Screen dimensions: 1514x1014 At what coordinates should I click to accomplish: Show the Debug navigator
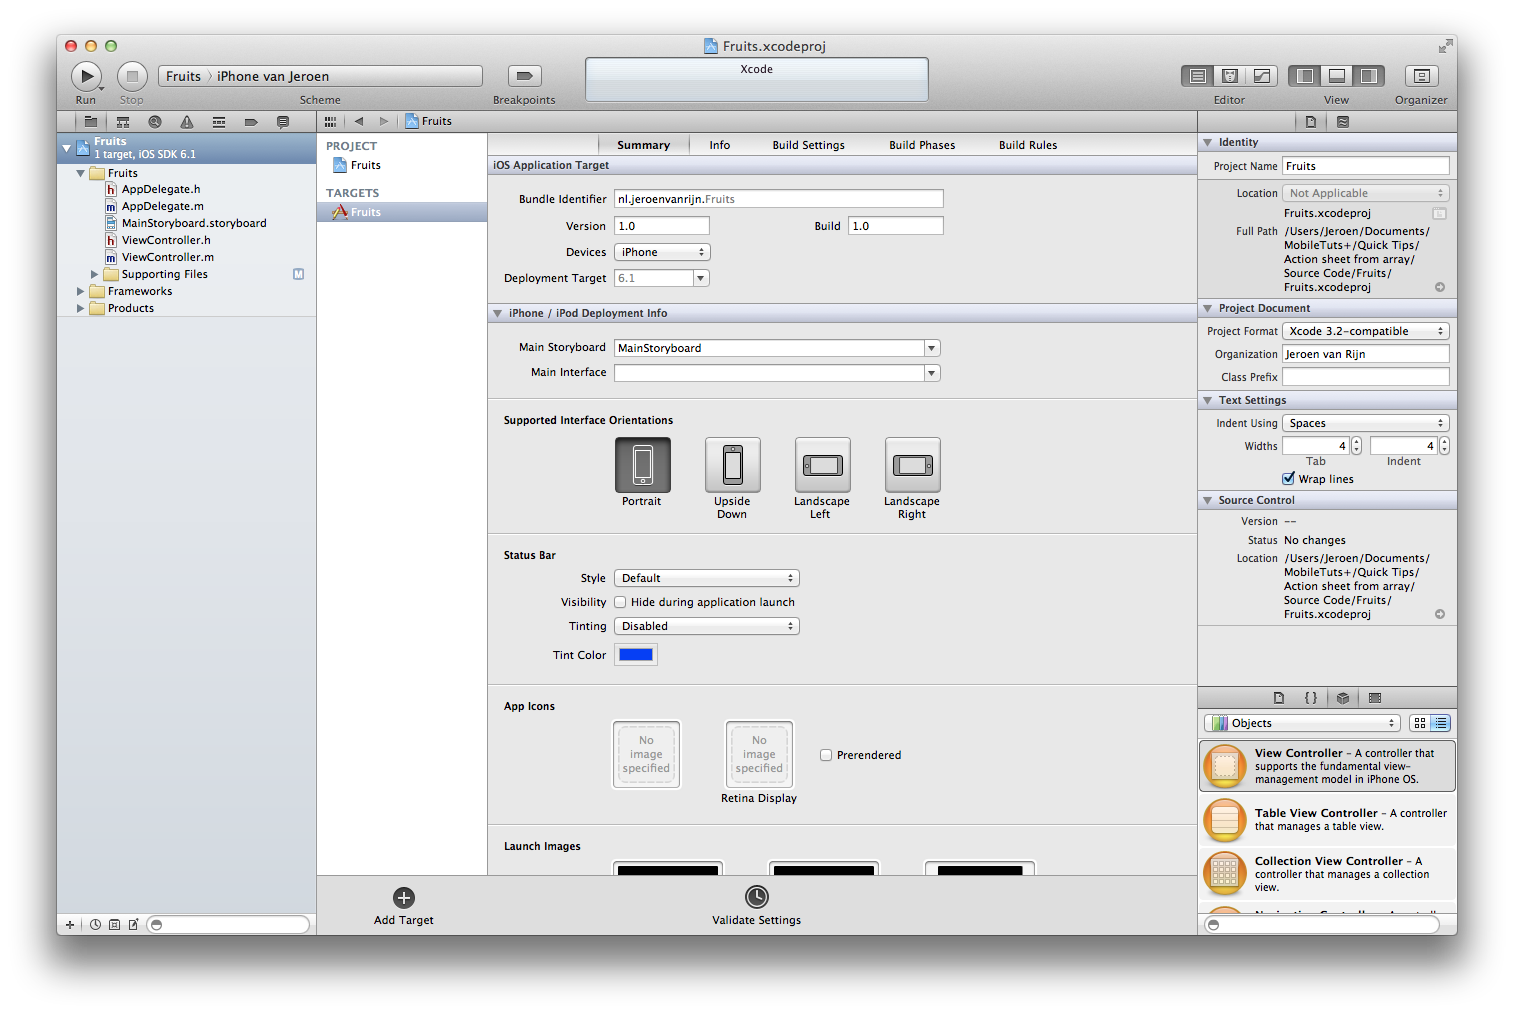(219, 122)
